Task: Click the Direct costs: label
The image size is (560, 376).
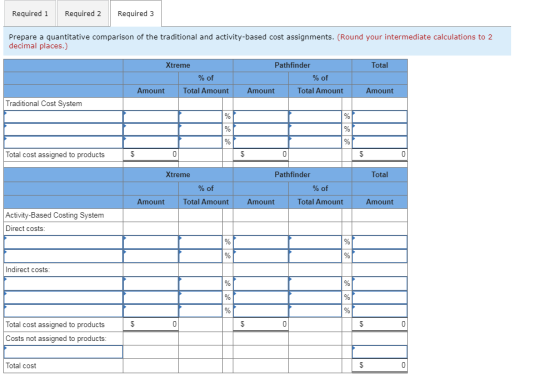Action: [25, 229]
